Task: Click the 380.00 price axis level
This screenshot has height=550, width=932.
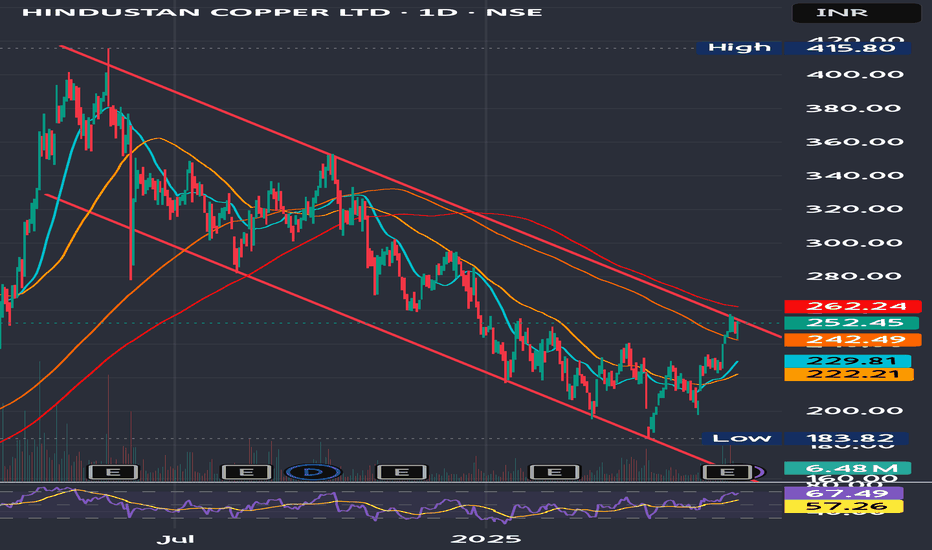Action: point(853,108)
